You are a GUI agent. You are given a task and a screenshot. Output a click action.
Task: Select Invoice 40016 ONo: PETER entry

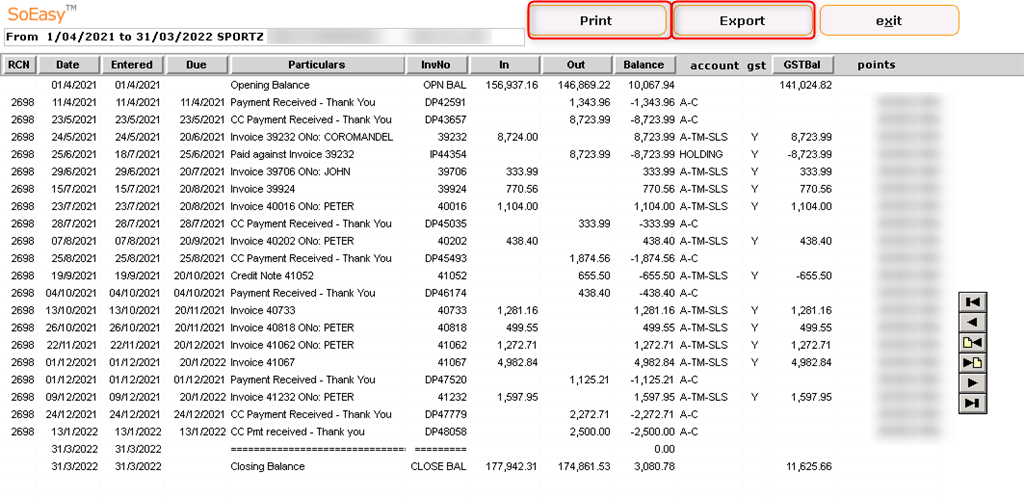(292, 206)
